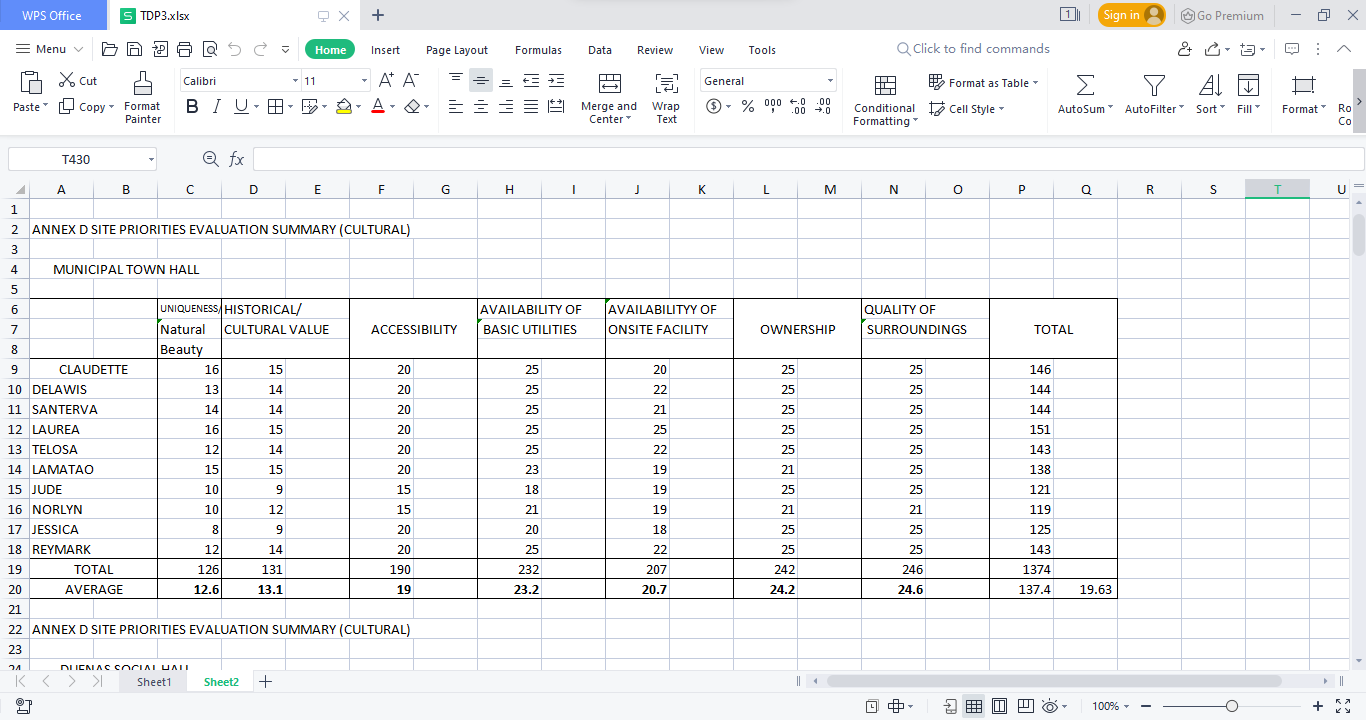Screen dimensions: 1366x720
Task: Click the Redo arrow
Action: (x=260, y=49)
